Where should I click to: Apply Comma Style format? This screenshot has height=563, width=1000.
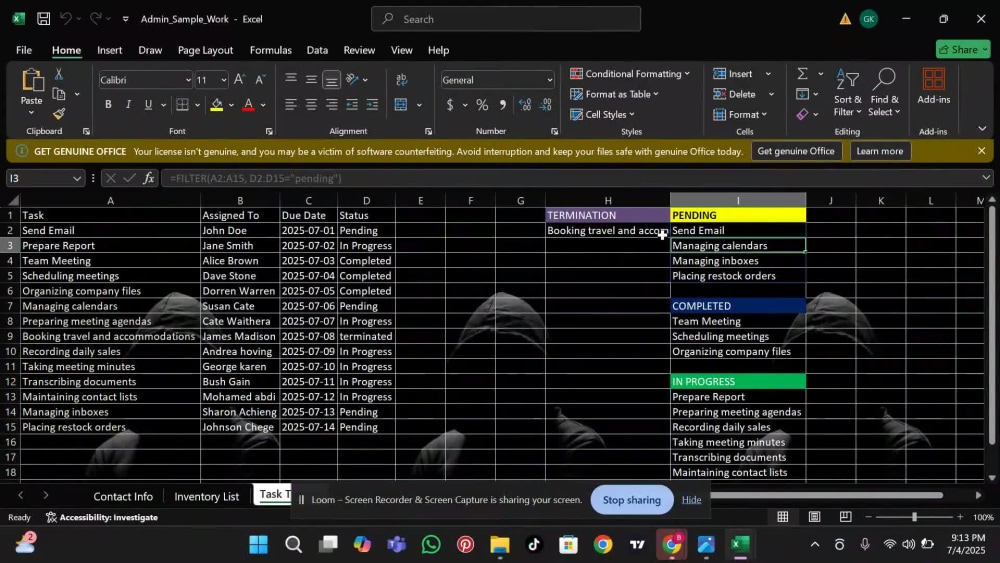point(503,105)
